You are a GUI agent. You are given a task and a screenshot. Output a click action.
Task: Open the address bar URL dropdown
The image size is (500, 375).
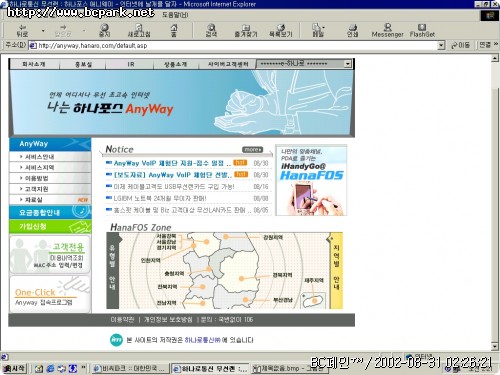point(441,45)
